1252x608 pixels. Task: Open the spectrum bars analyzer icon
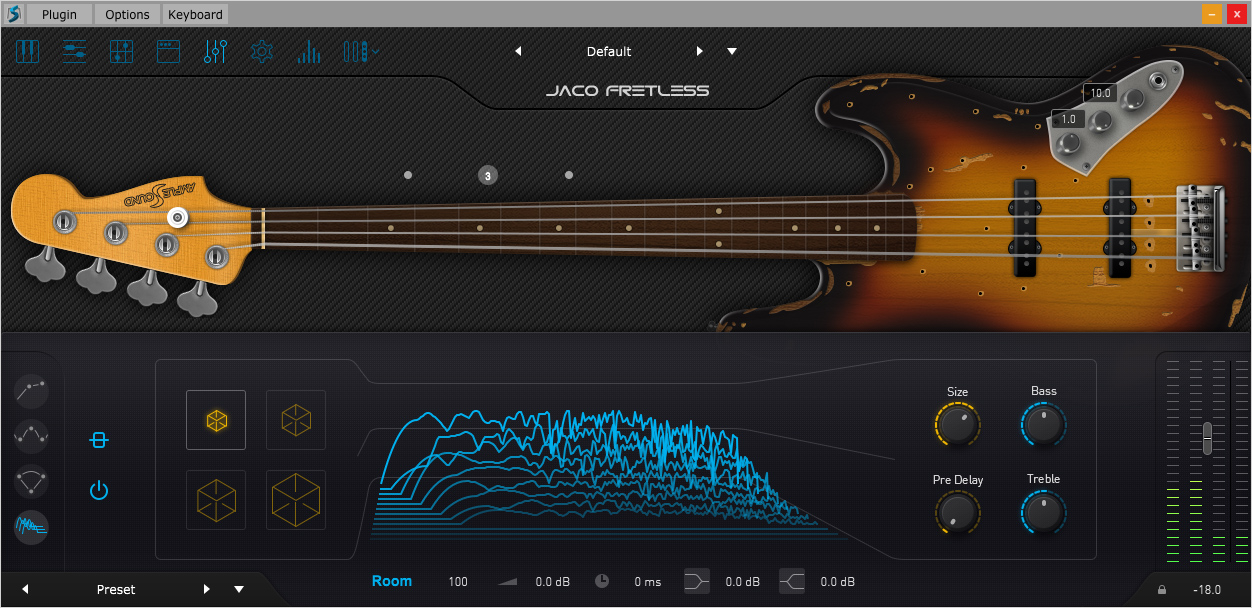308,51
